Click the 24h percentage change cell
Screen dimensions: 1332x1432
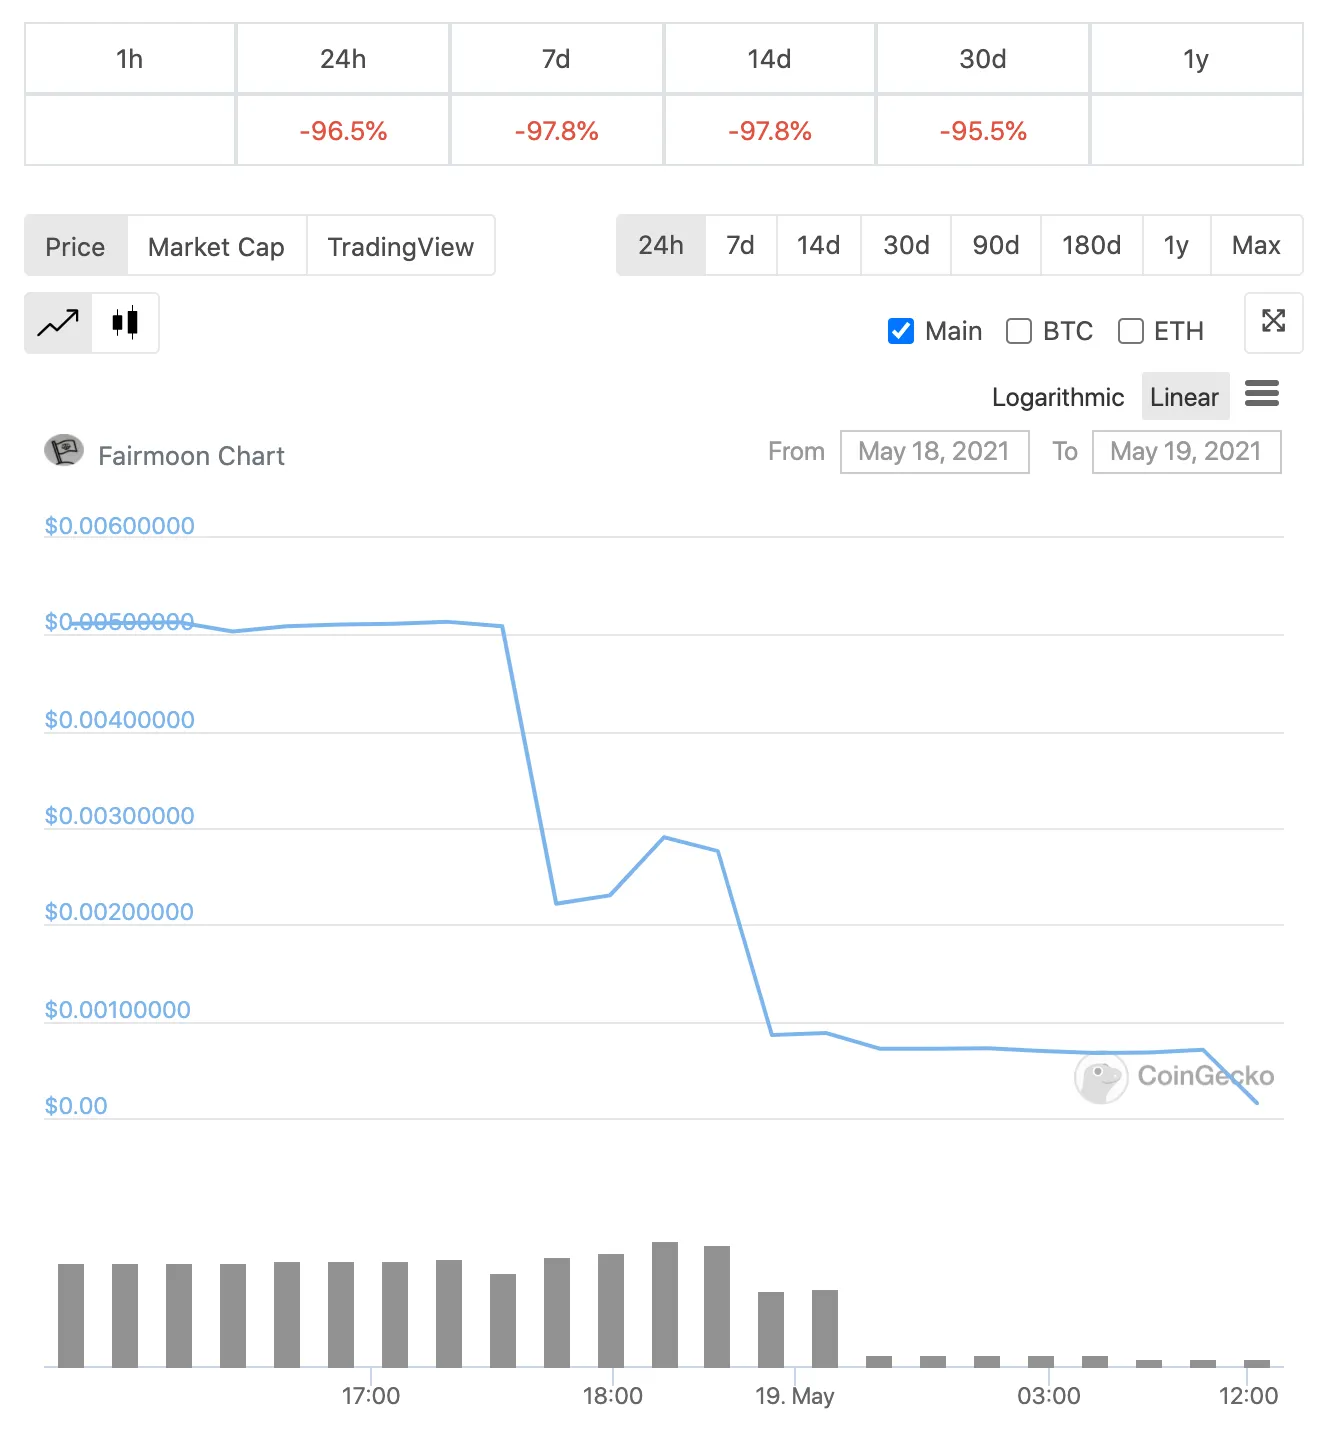(342, 130)
